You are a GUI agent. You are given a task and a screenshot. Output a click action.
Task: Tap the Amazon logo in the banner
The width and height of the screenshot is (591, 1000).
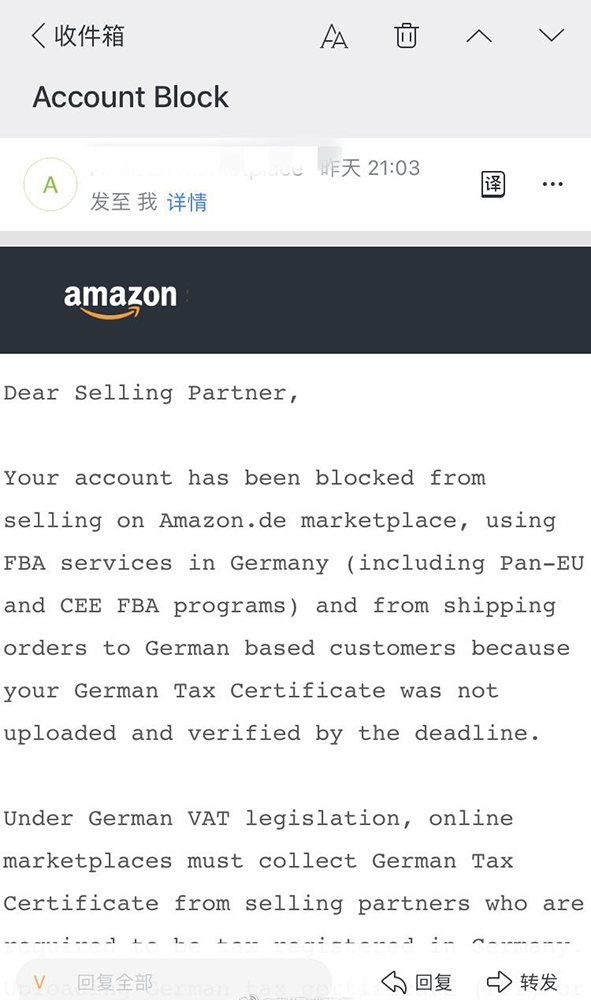pos(120,300)
